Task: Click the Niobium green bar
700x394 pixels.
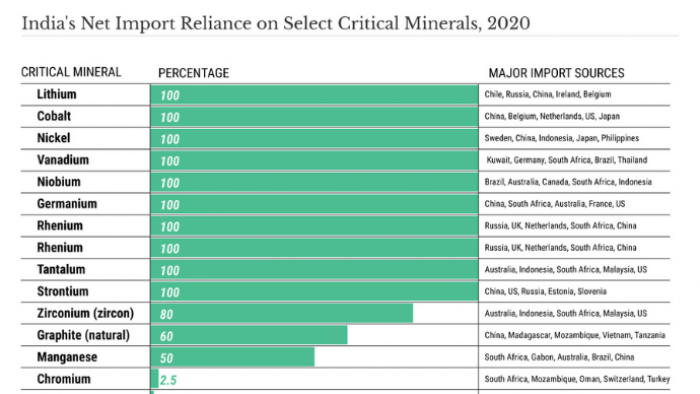Action: point(314,182)
